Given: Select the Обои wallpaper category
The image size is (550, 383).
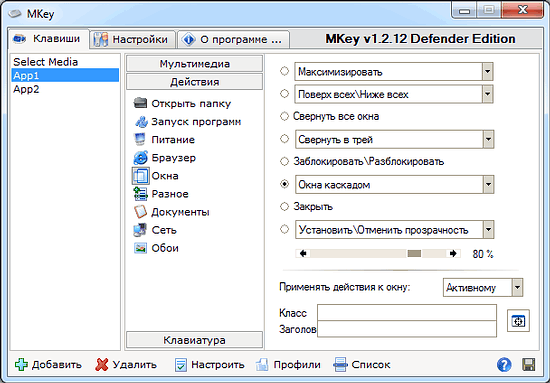Looking at the screenshot, I should pos(156,248).
